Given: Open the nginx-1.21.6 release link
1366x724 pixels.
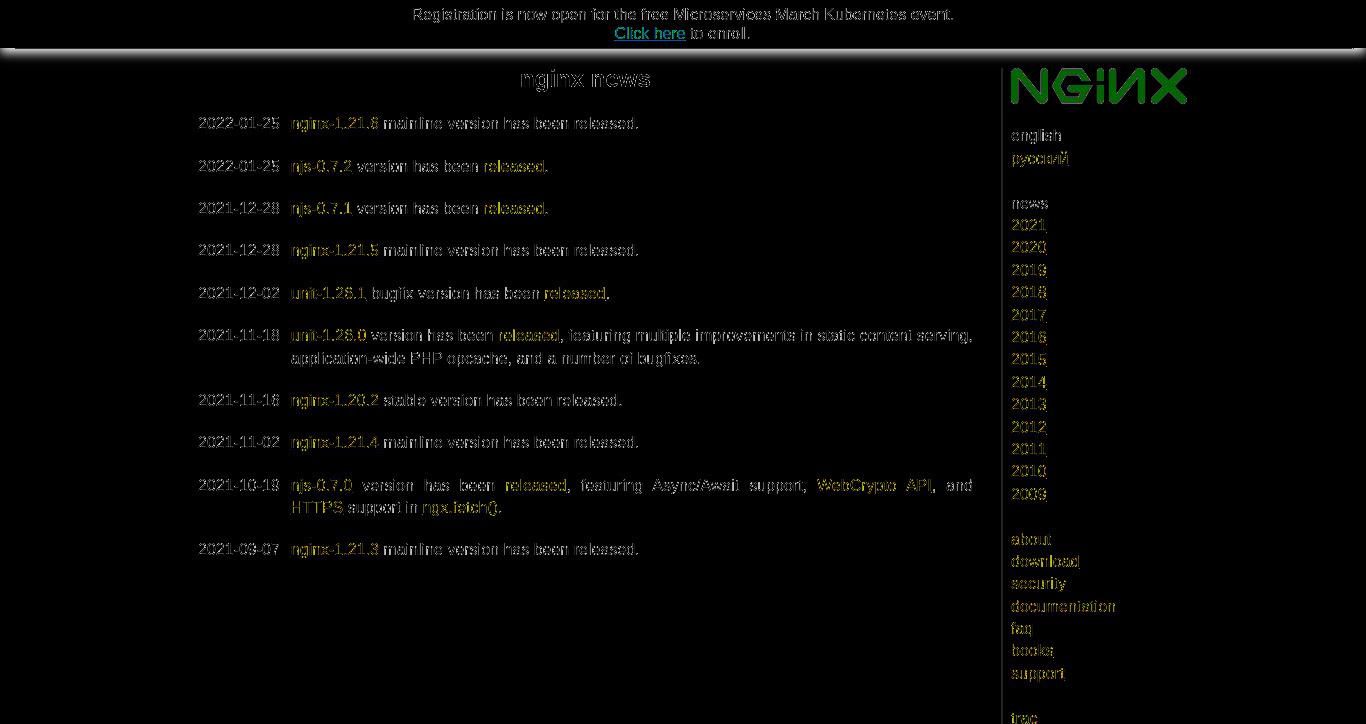Looking at the screenshot, I should pos(335,123).
